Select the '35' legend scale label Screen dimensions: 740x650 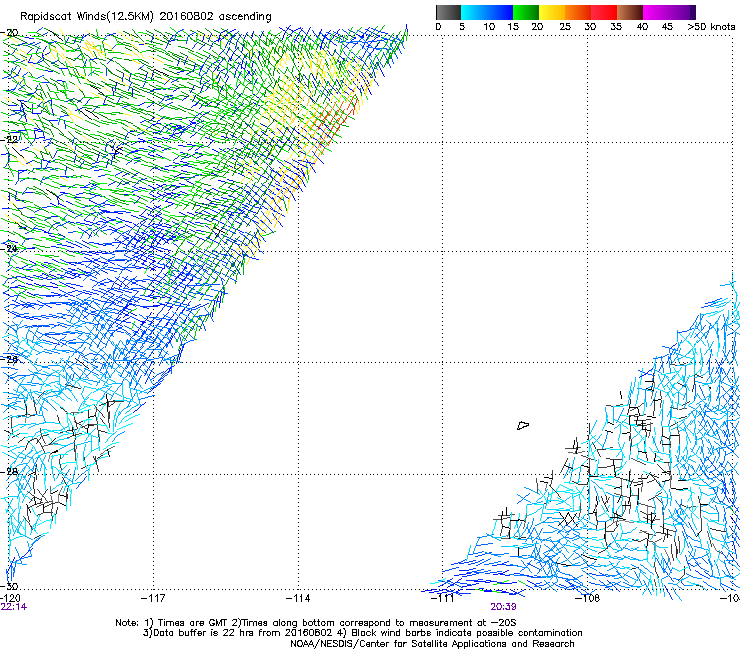pos(616,27)
